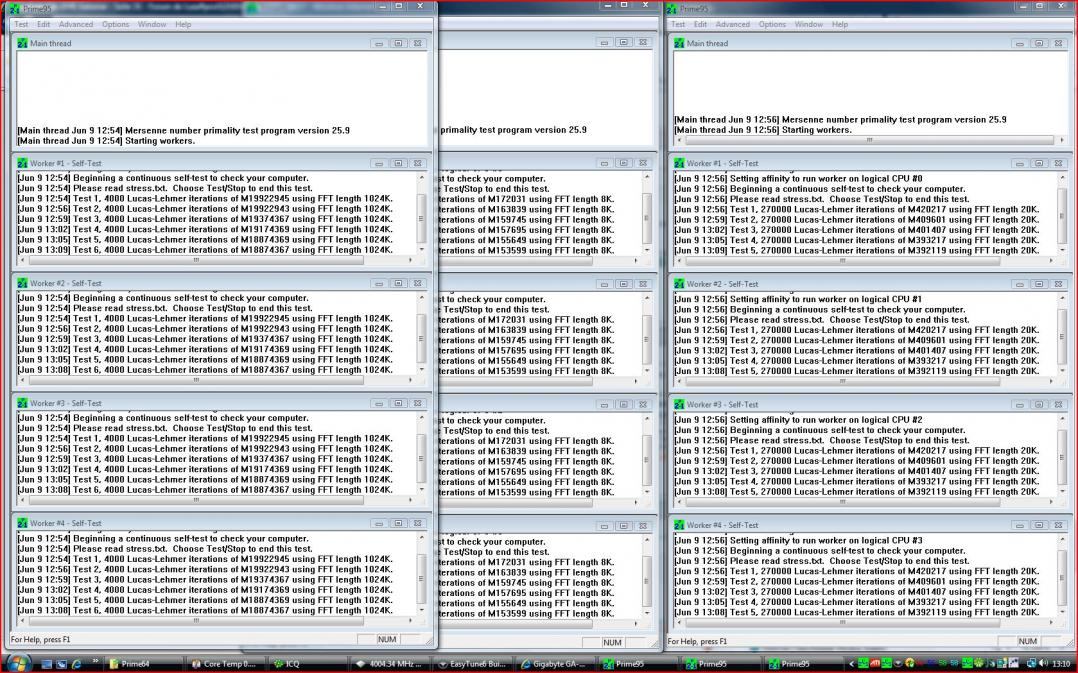The width and height of the screenshot is (1078, 673).
Task: Click Prime95 app icon in right window title bar
Action: [x=672, y=8]
